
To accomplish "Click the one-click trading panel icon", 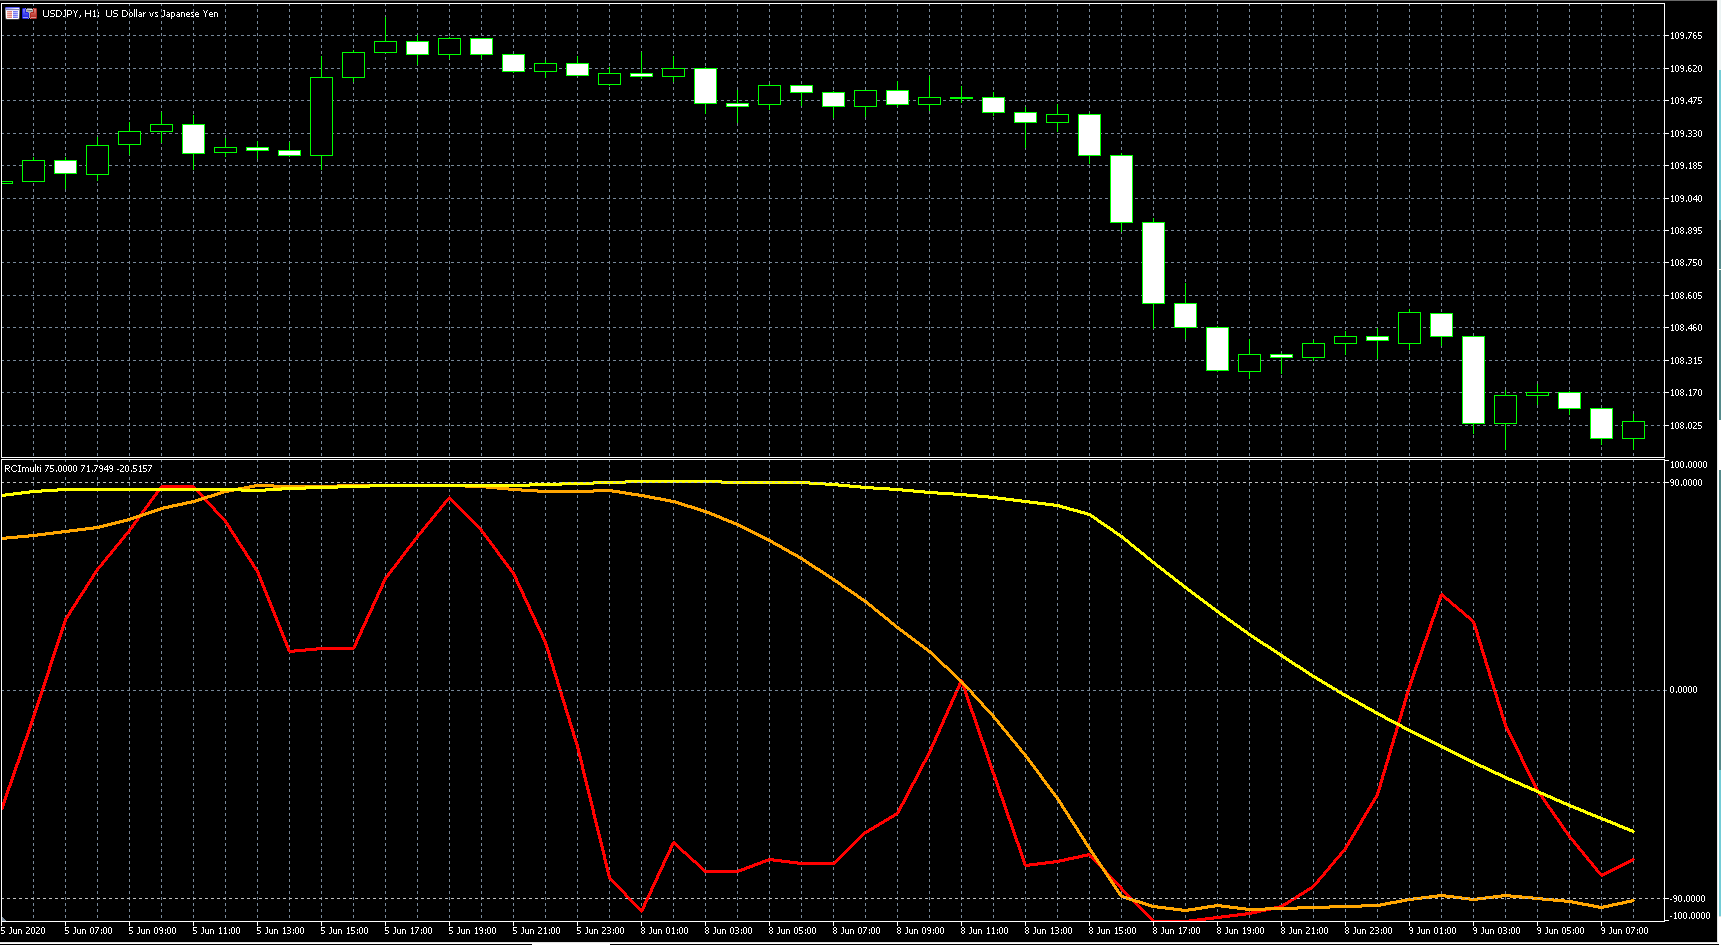I will 30,14.
